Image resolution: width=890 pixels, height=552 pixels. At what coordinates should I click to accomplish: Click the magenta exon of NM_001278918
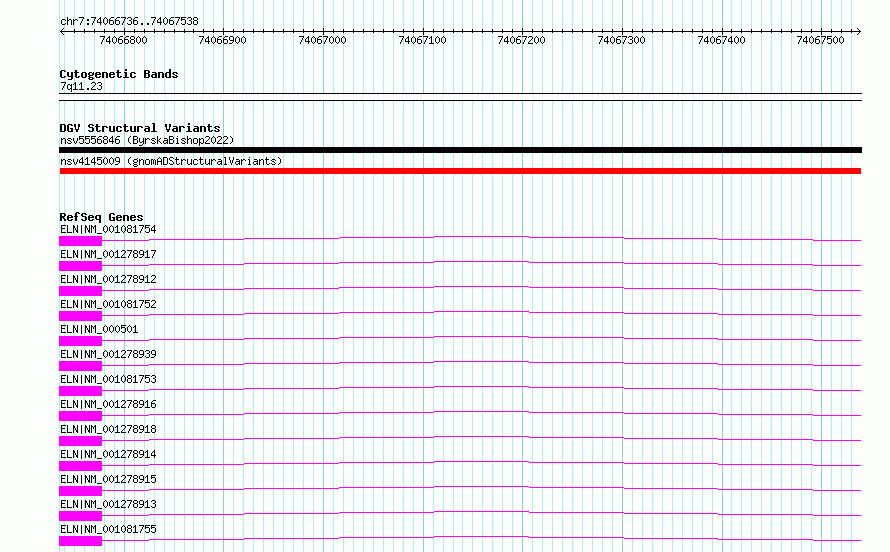pos(81,441)
